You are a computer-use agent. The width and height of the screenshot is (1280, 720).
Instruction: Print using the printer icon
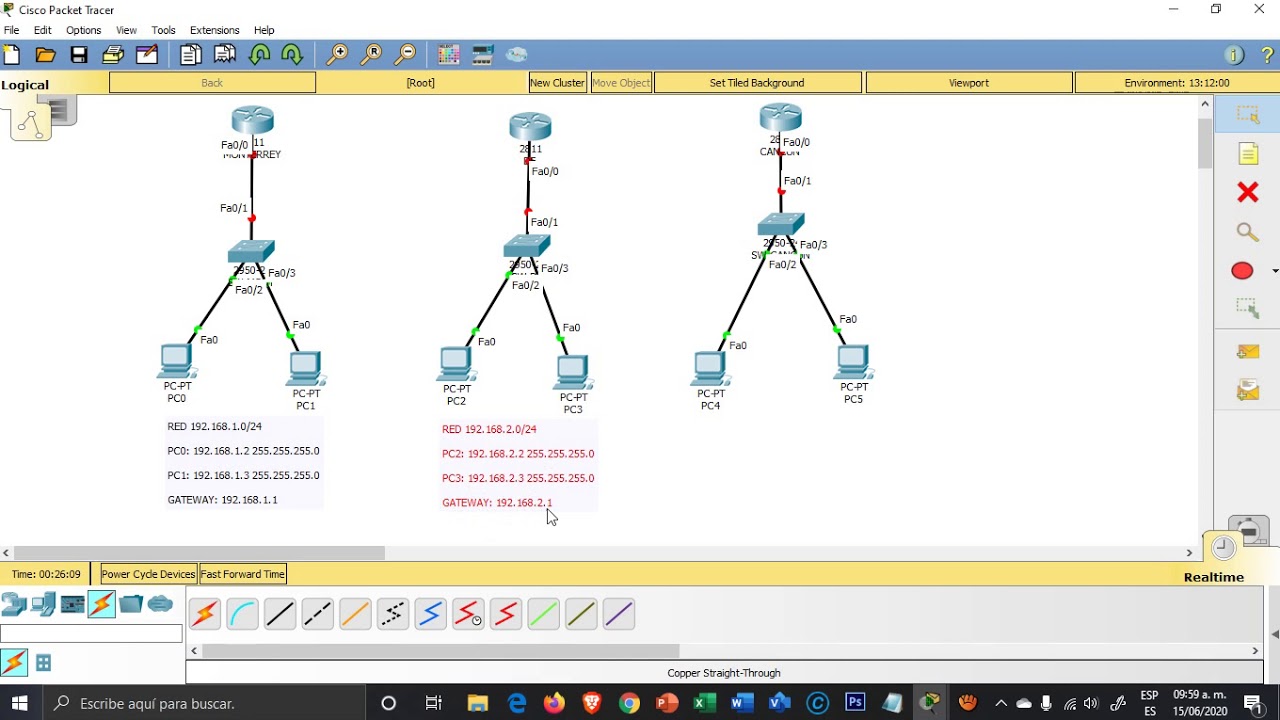pos(113,55)
